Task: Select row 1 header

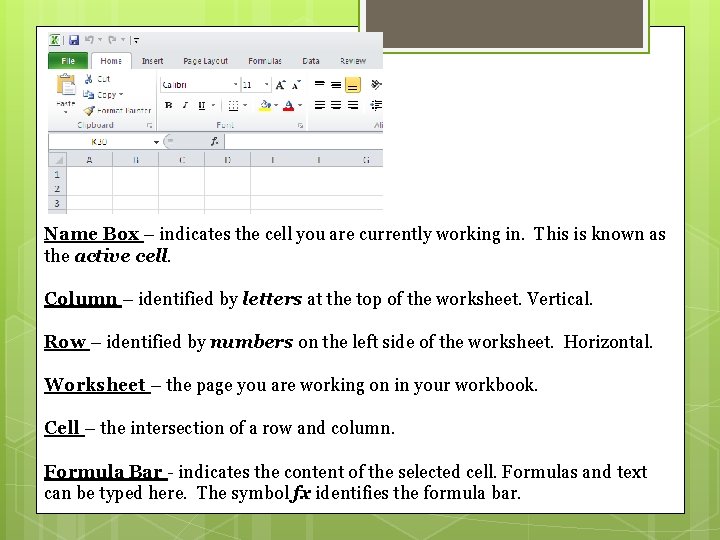Action: pos(57,174)
